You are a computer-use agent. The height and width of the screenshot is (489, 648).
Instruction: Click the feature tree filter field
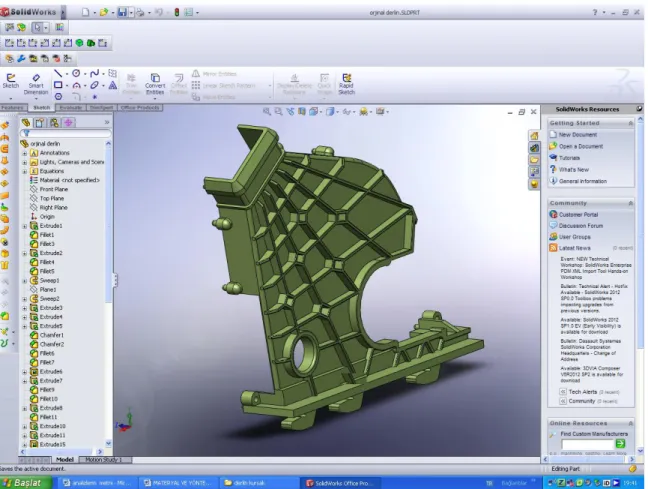tap(65, 133)
